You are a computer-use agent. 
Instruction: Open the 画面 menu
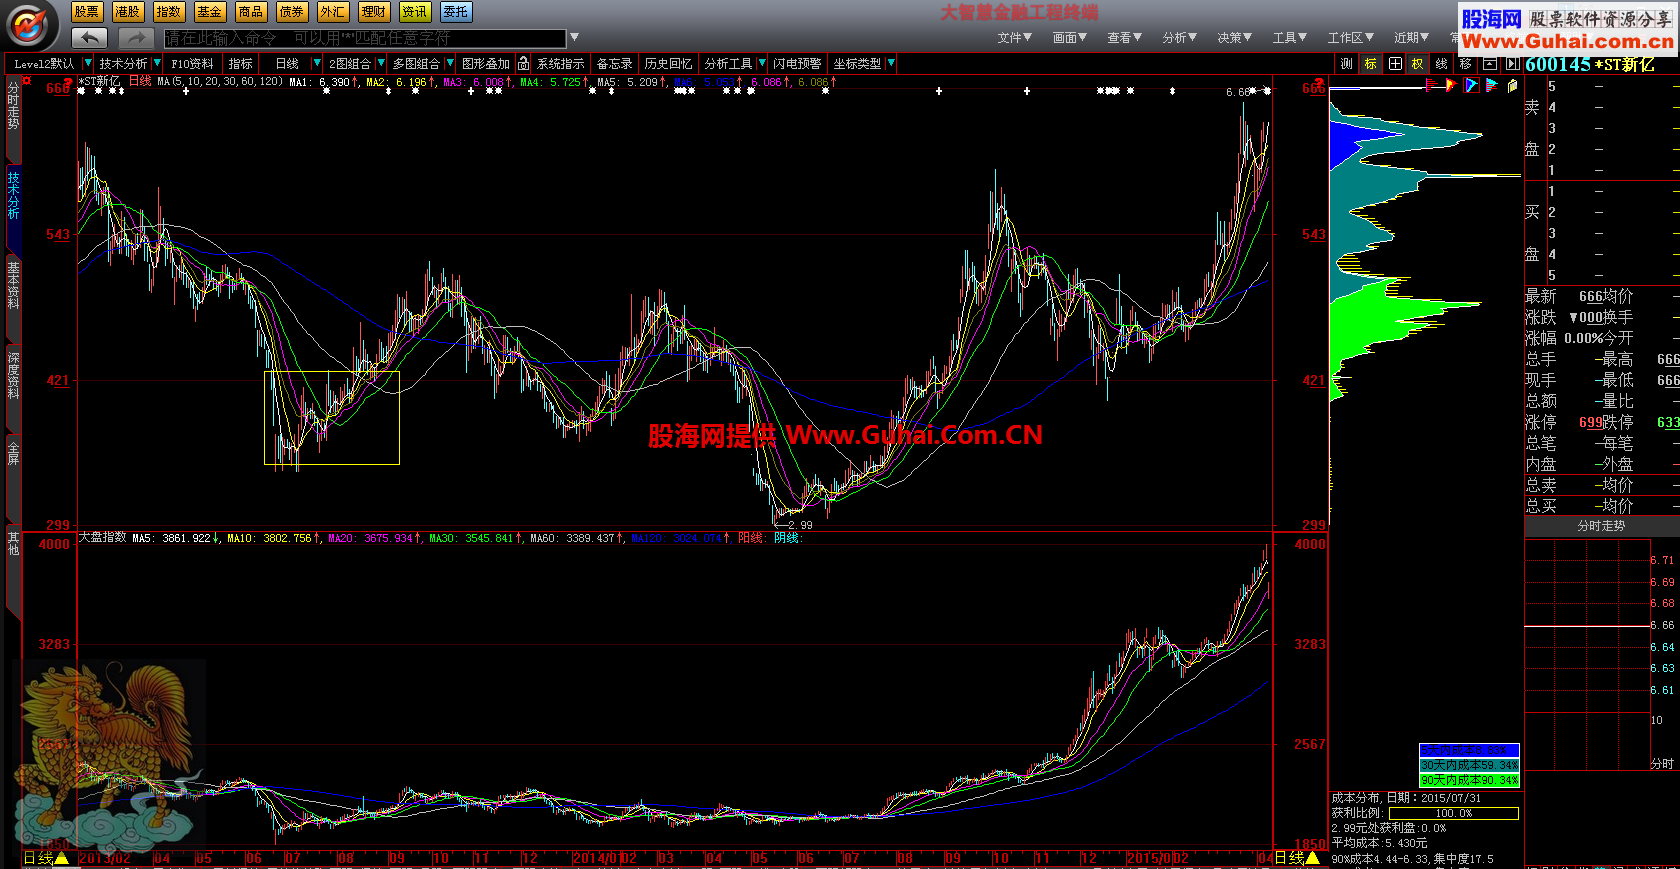[x=1069, y=38]
